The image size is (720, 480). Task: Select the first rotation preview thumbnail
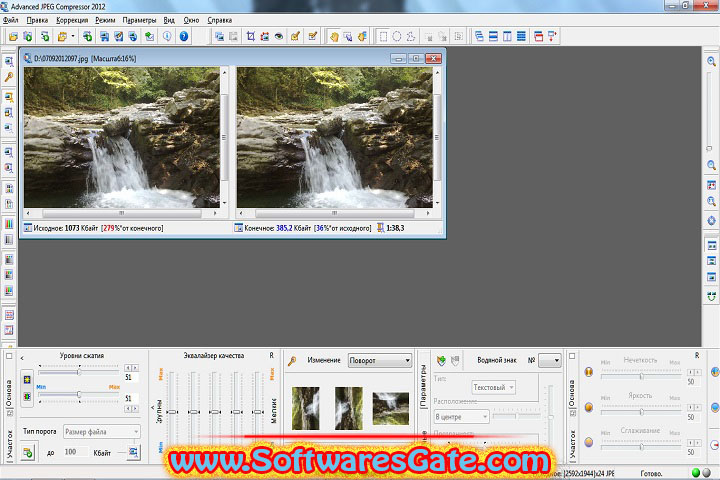(x=305, y=408)
